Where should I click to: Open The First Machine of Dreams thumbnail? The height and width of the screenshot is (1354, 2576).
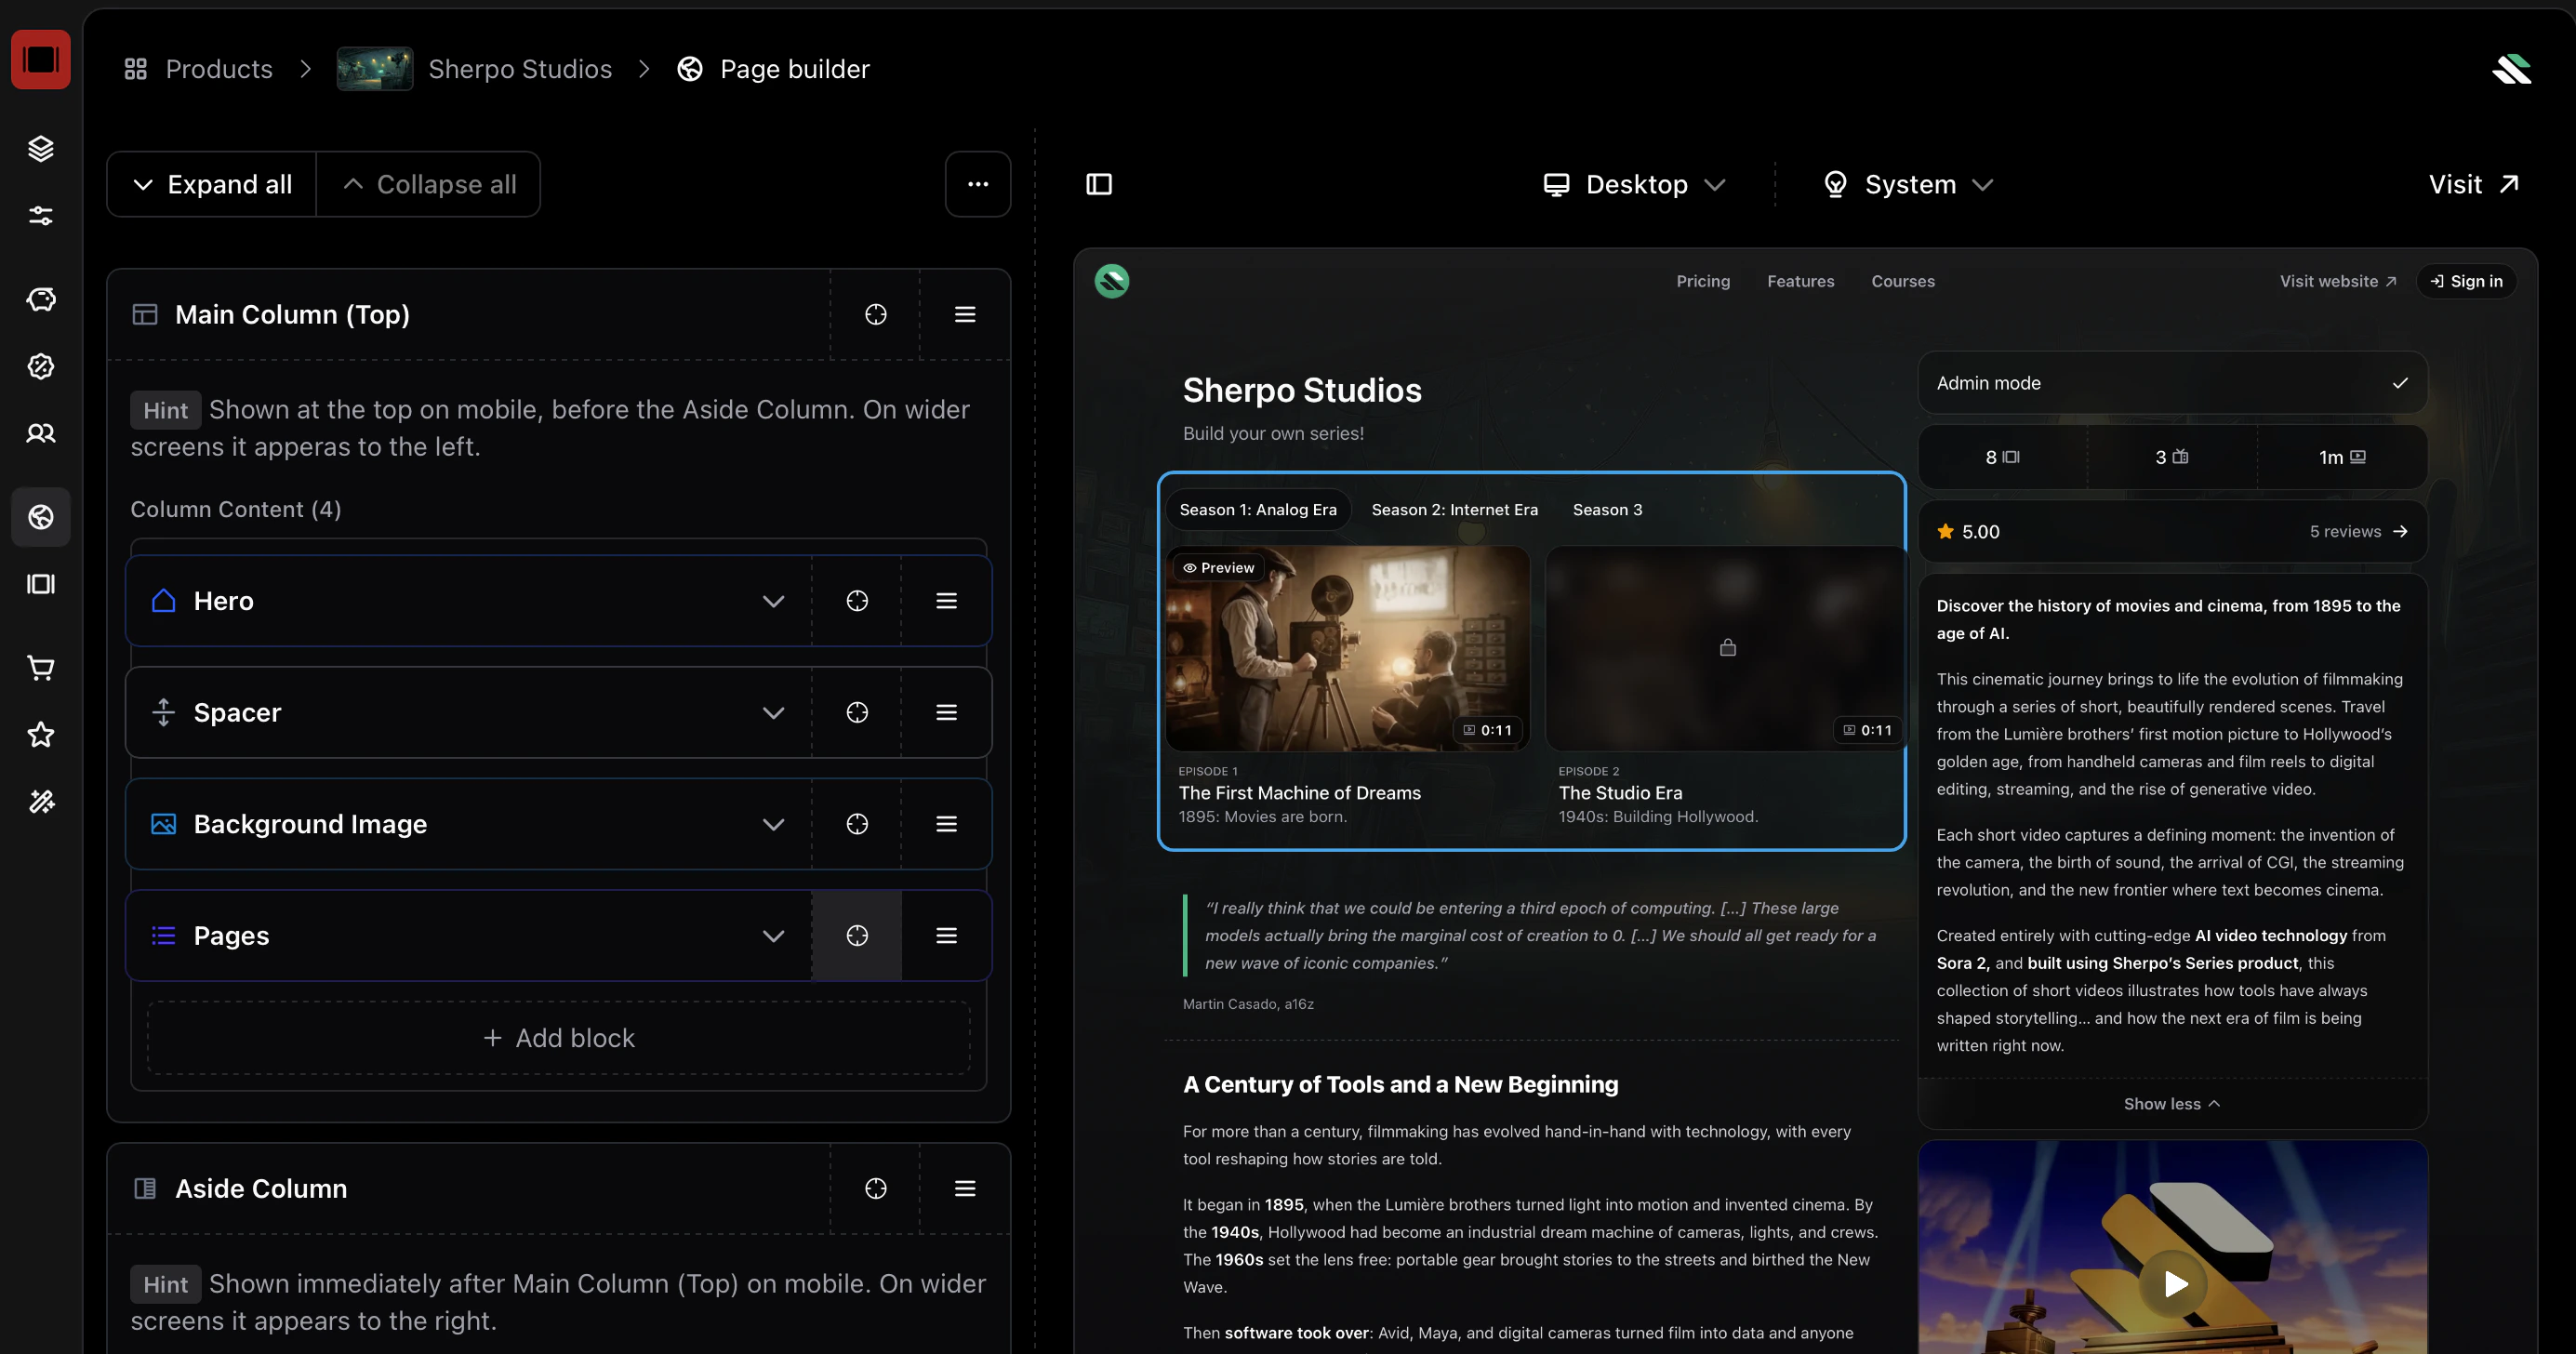click(1346, 648)
